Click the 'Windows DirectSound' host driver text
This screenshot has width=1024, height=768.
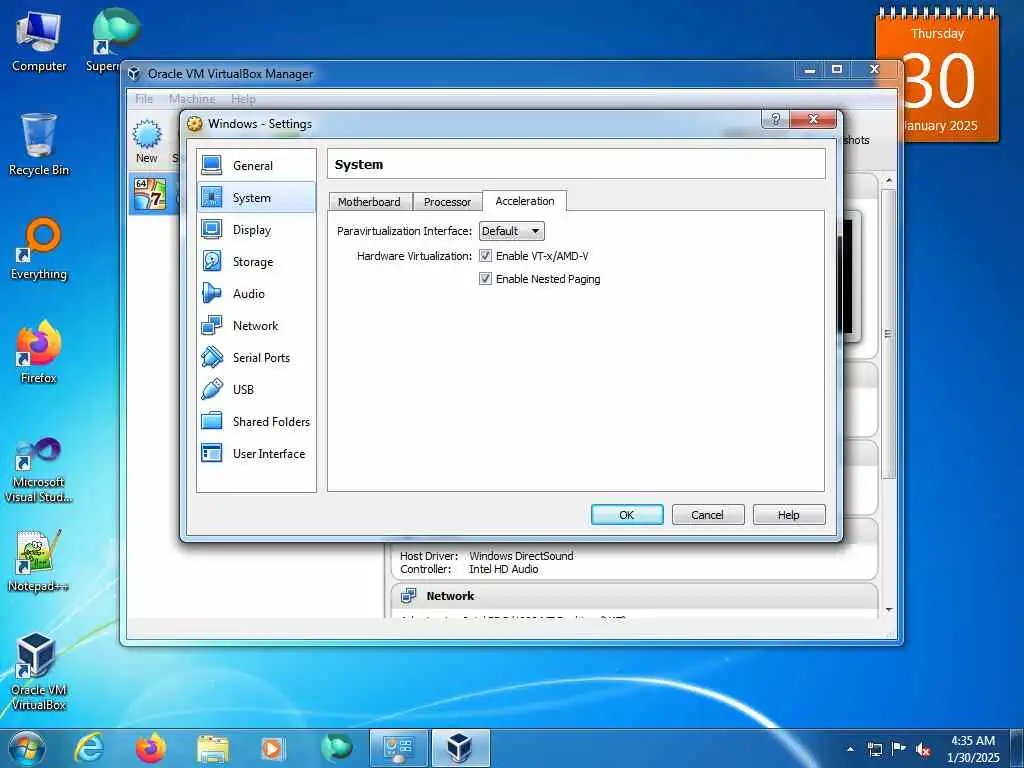[521, 556]
